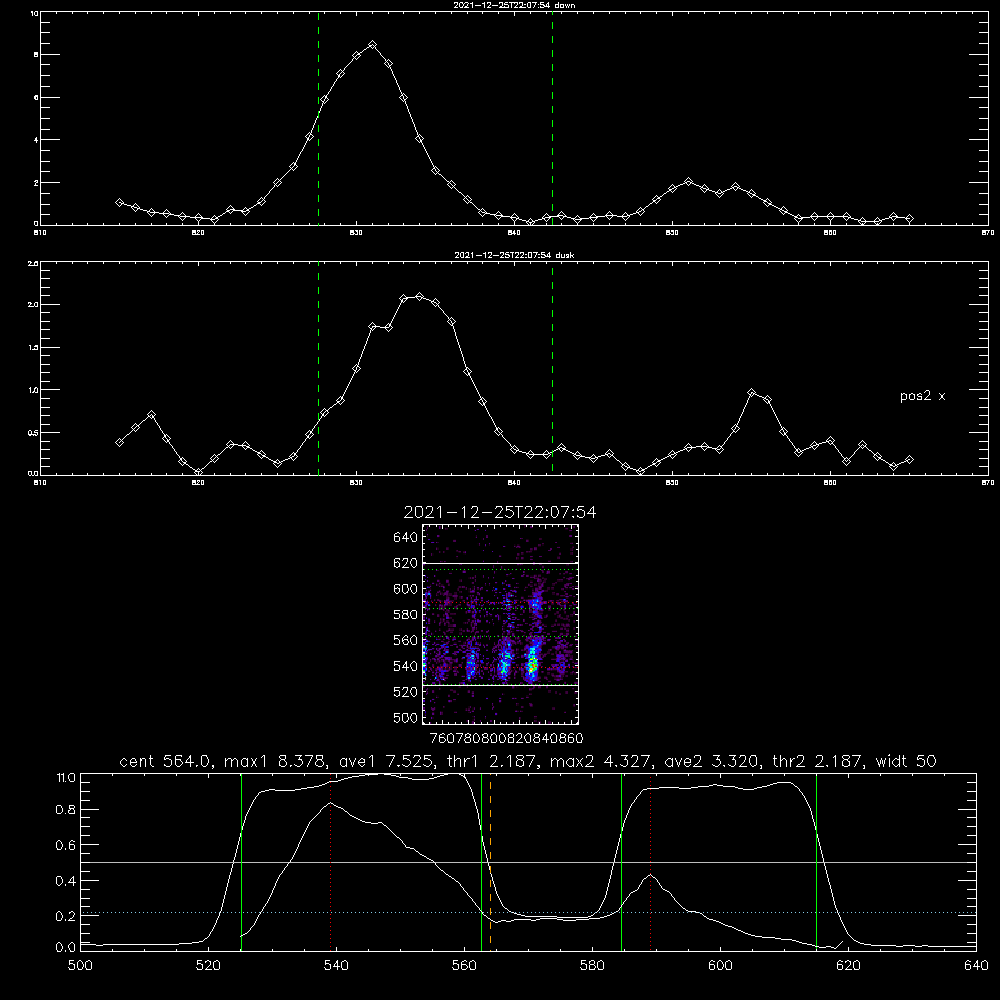Click the red dotted peak line near 589
This screenshot has height=1000, width=1000.
[651, 861]
